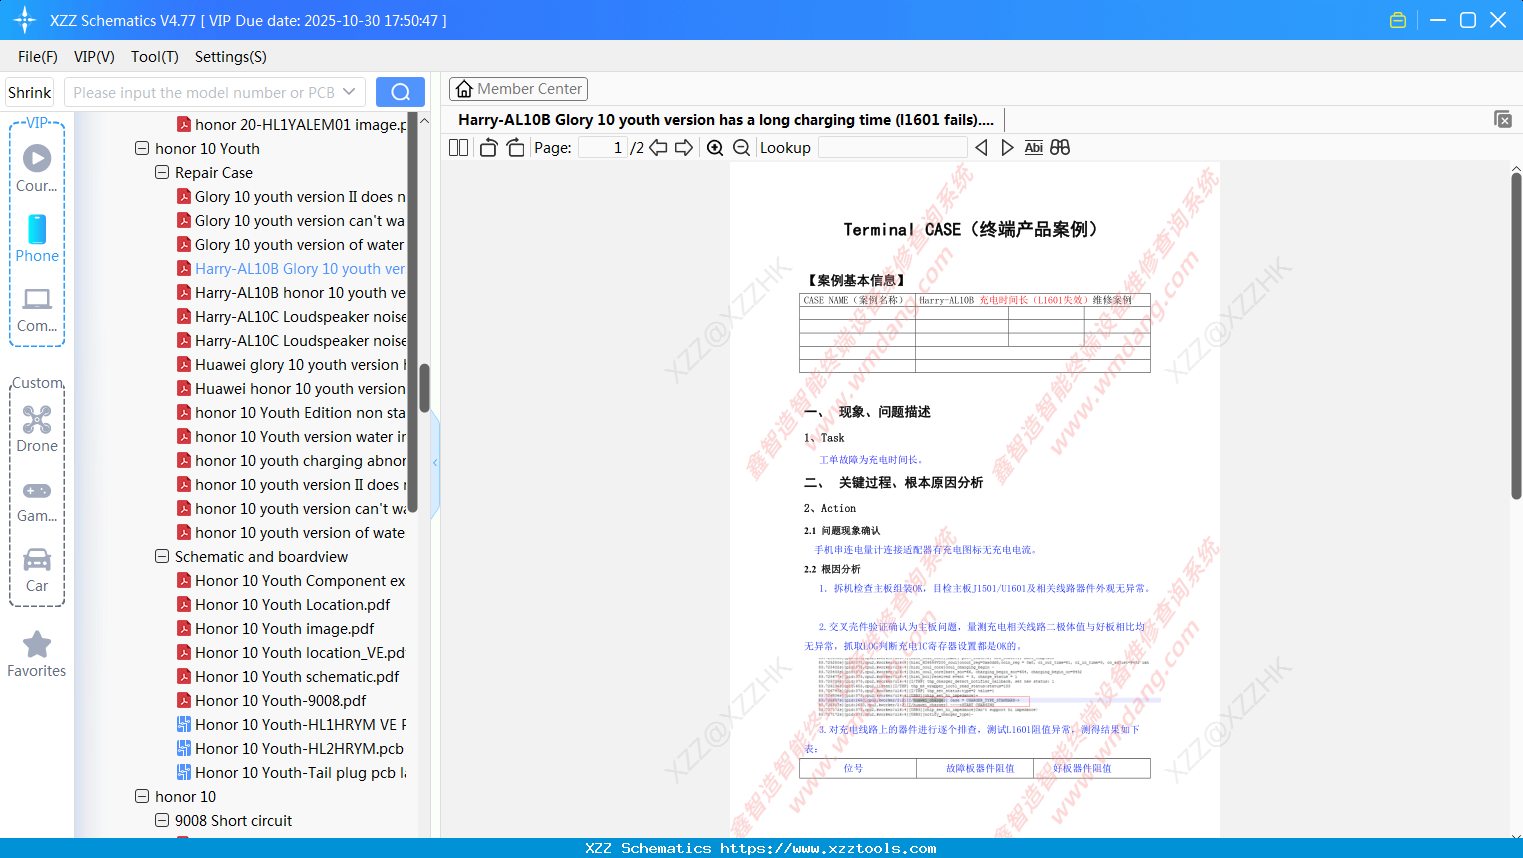Open 'Harry-AL10B honor 10 youth ve' PDF
Image resolution: width=1523 pixels, height=858 pixels.
292,292
